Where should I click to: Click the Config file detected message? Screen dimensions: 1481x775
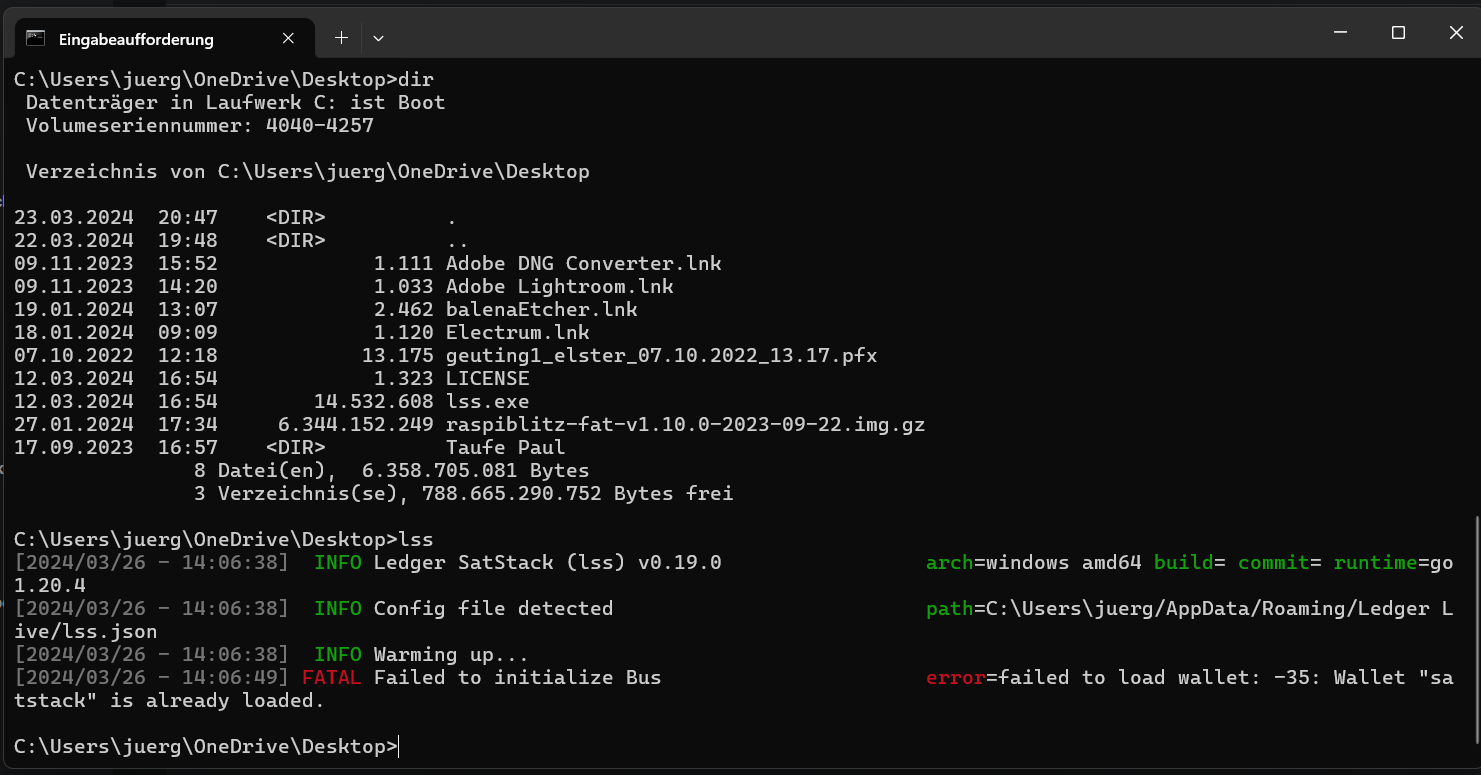point(494,609)
